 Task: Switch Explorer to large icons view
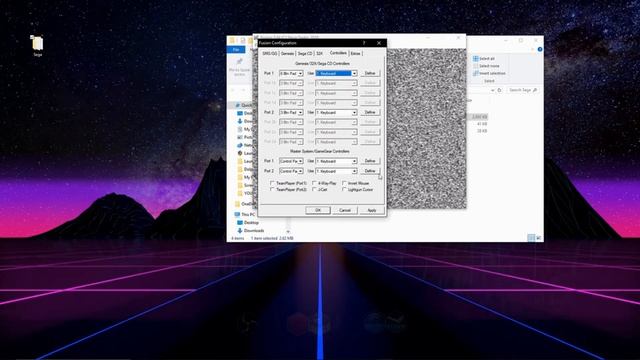tap(539, 238)
